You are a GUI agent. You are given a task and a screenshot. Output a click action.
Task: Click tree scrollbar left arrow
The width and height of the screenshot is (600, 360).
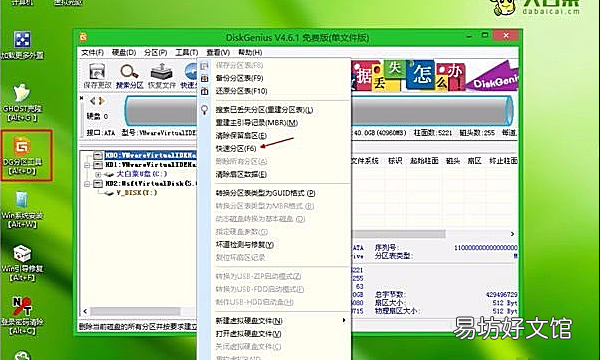tap(85, 311)
